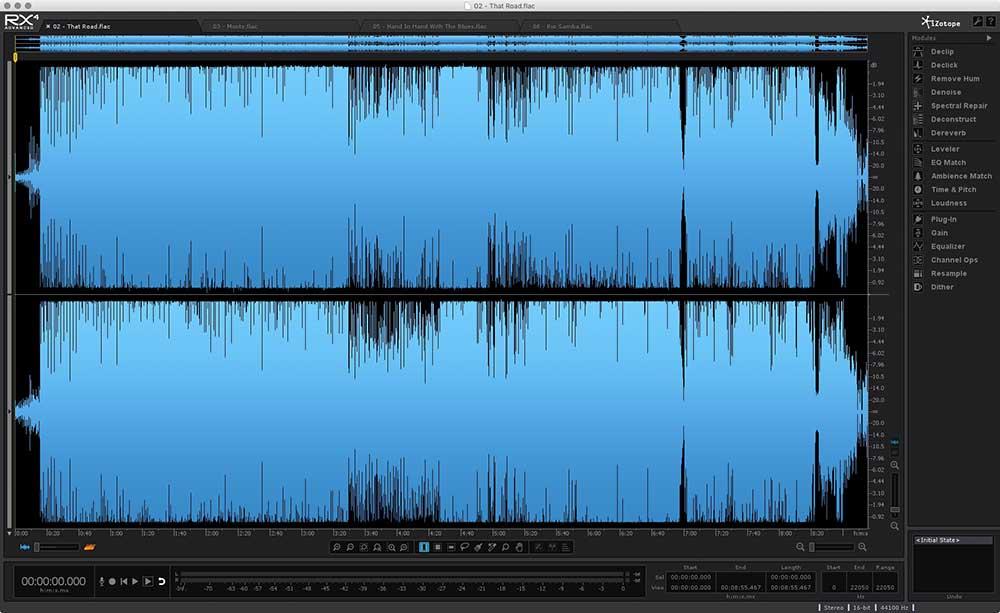This screenshot has width=1000, height=613.
Task: Open the Dereverb module
Action: pyautogui.click(x=948, y=133)
